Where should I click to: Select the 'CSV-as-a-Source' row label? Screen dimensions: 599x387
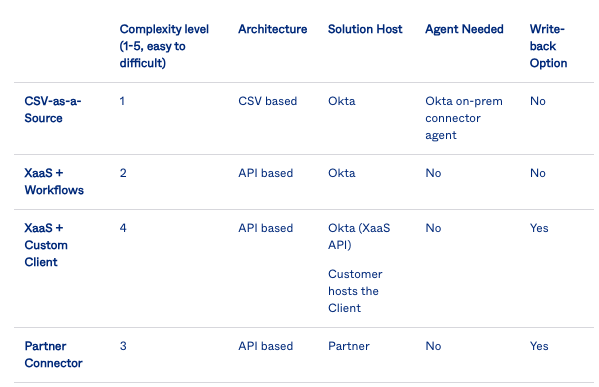pyautogui.click(x=53, y=110)
